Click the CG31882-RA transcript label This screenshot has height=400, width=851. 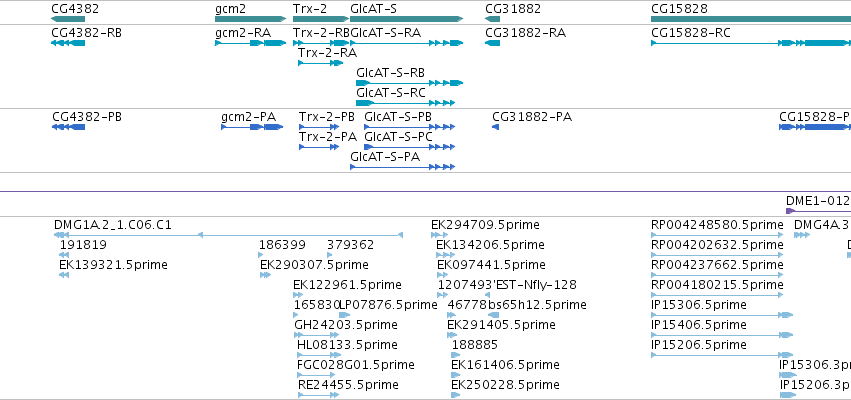pos(525,33)
